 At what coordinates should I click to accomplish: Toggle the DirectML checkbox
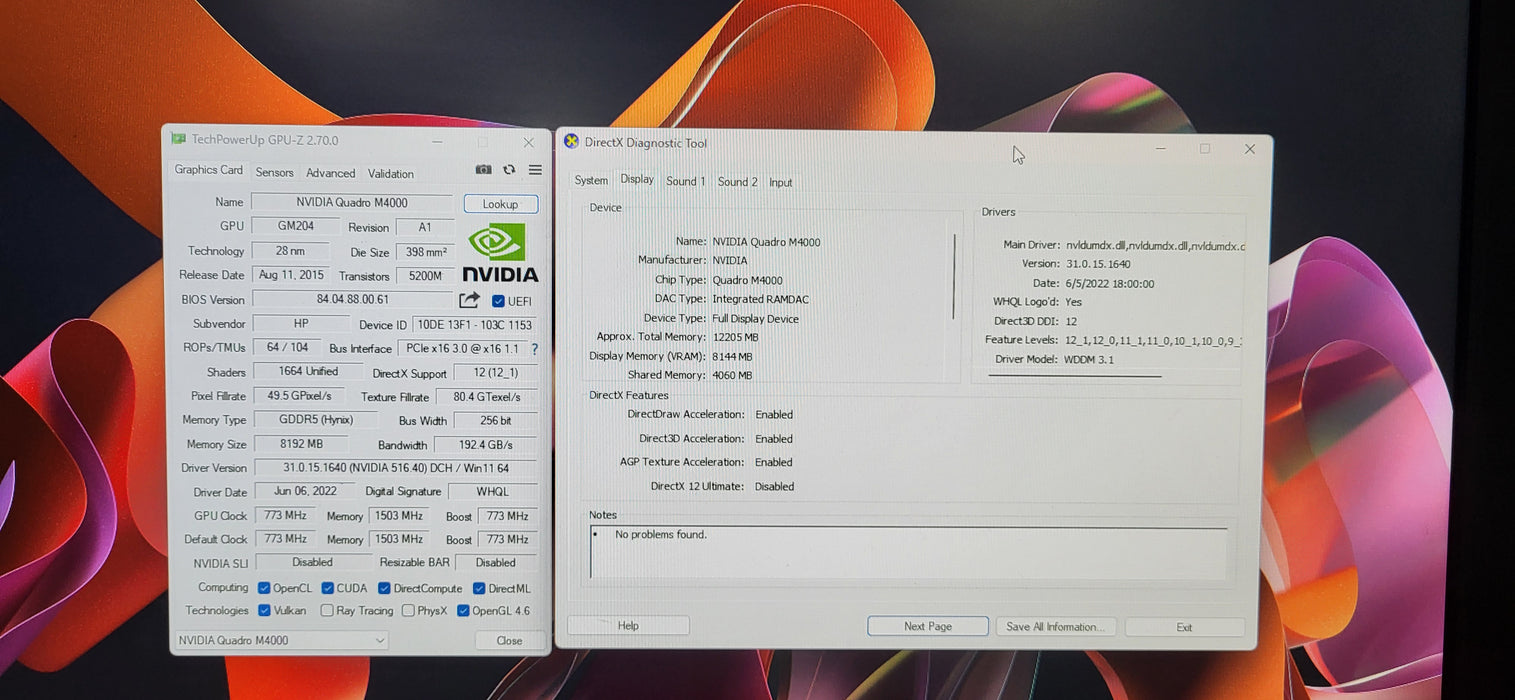click(479, 588)
